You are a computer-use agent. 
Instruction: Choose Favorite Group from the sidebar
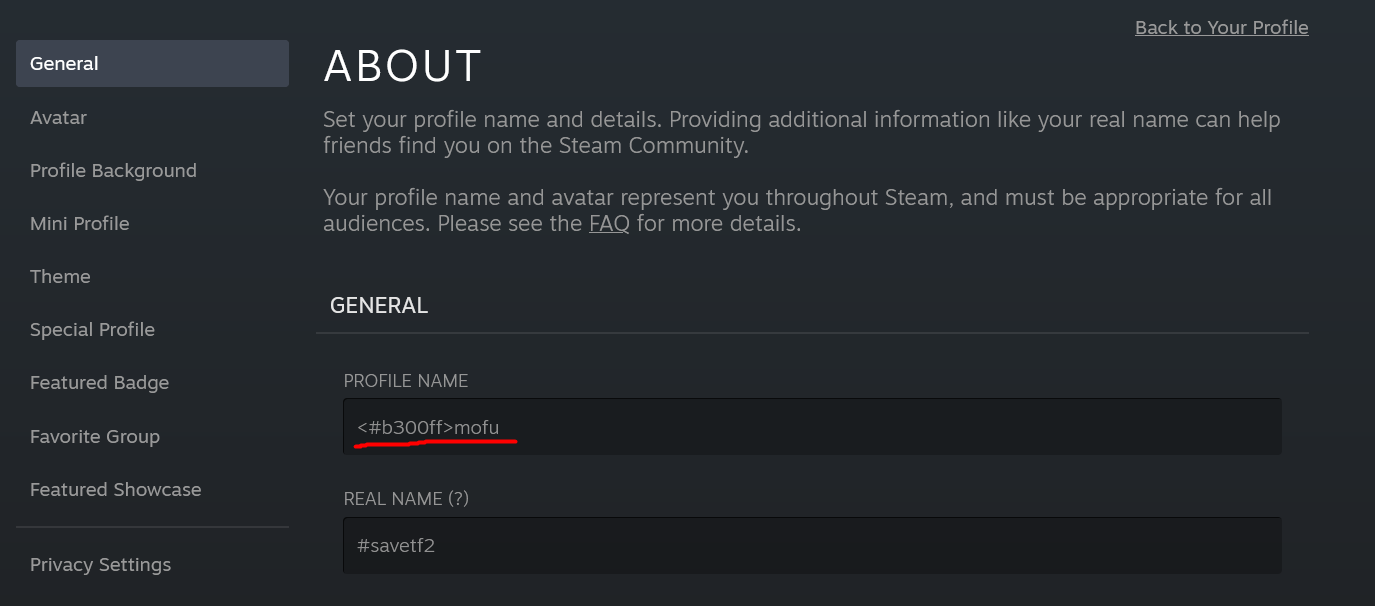95,437
